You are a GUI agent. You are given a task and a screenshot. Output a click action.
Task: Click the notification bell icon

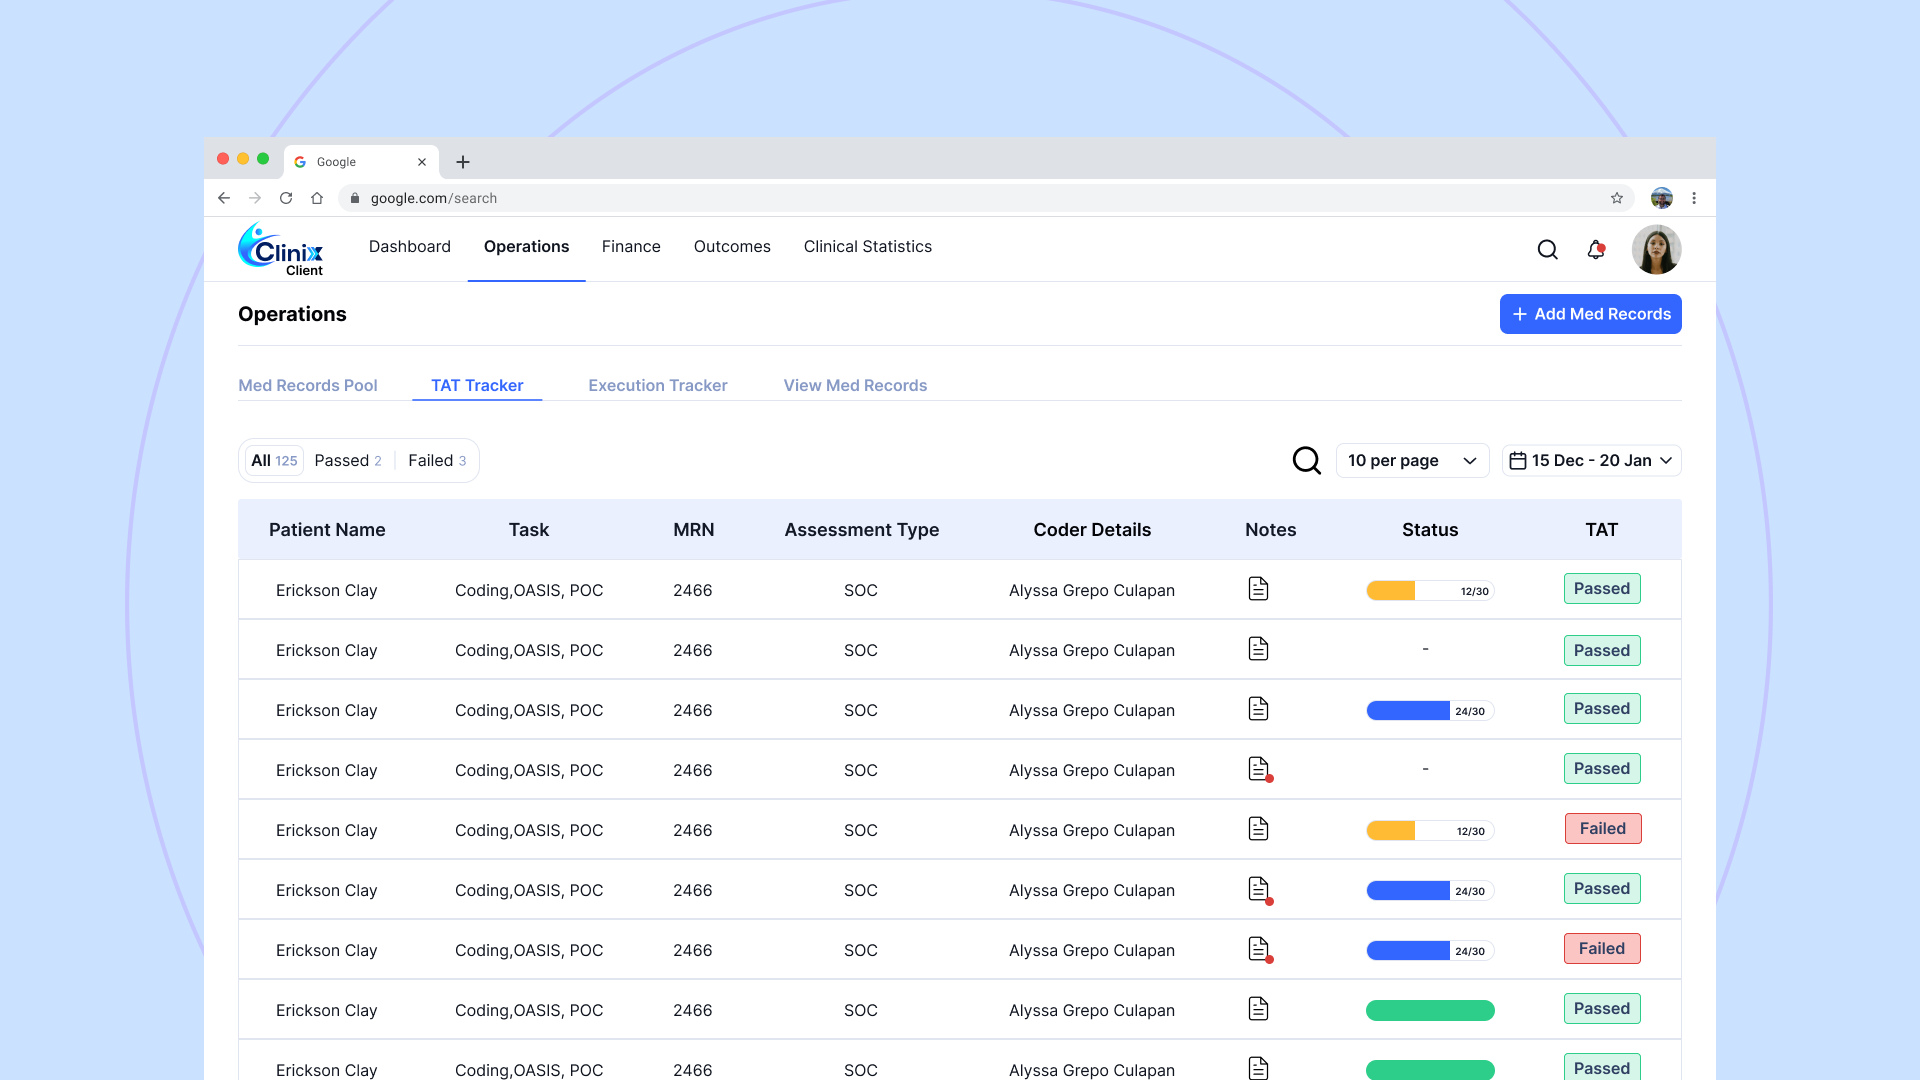tap(1596, 250)
